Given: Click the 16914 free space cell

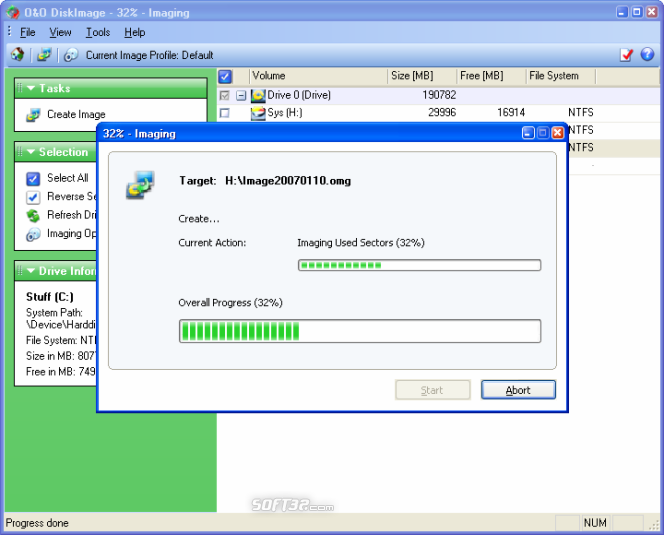Looking at the screenshot, I should [511, 113].
